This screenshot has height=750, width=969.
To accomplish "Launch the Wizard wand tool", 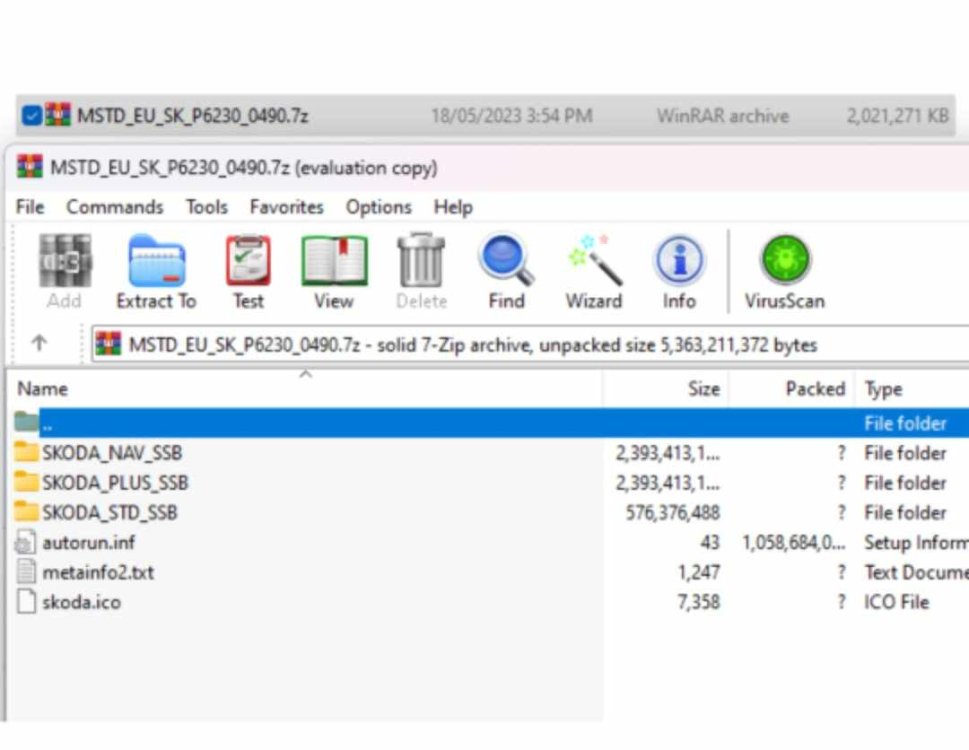I will pos(595,261).
